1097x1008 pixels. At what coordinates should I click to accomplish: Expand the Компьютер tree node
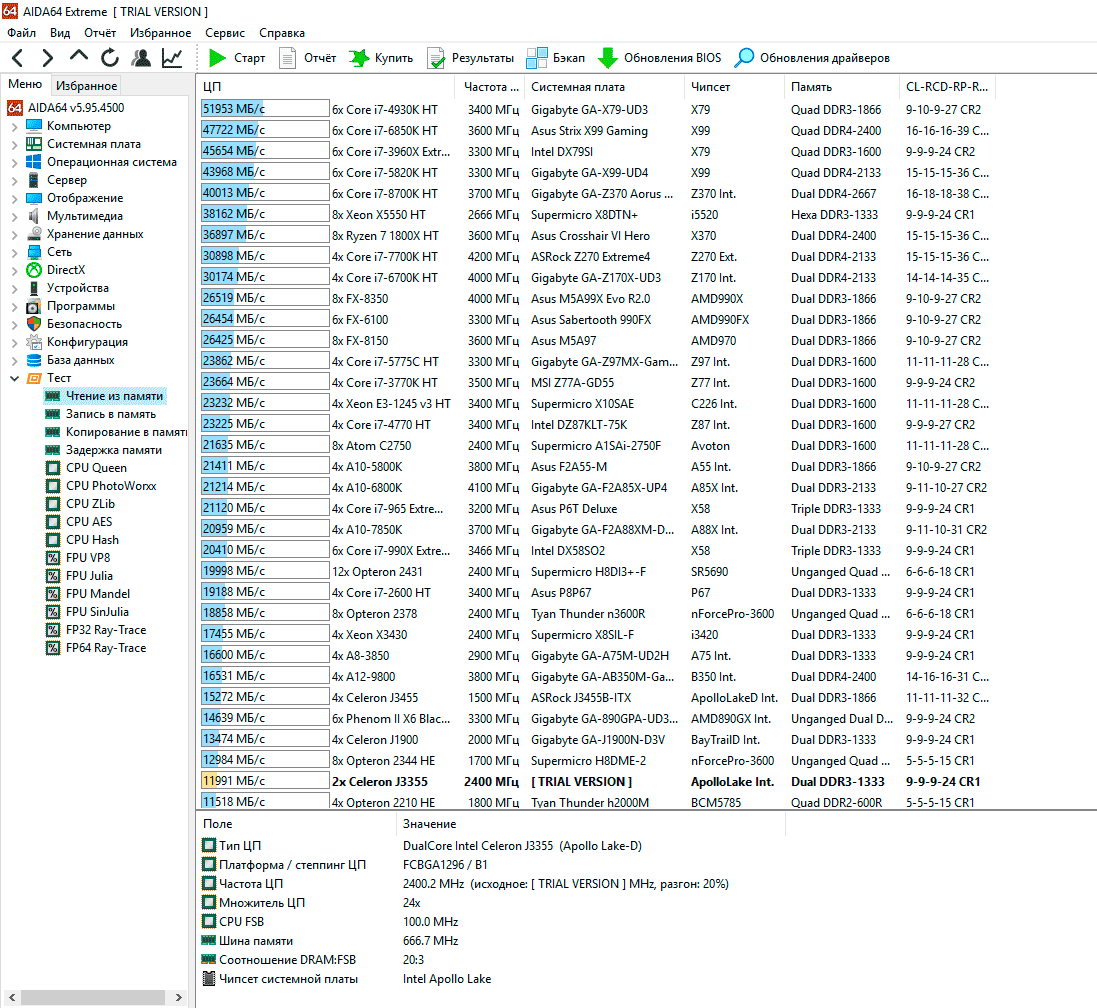(14, 126)
